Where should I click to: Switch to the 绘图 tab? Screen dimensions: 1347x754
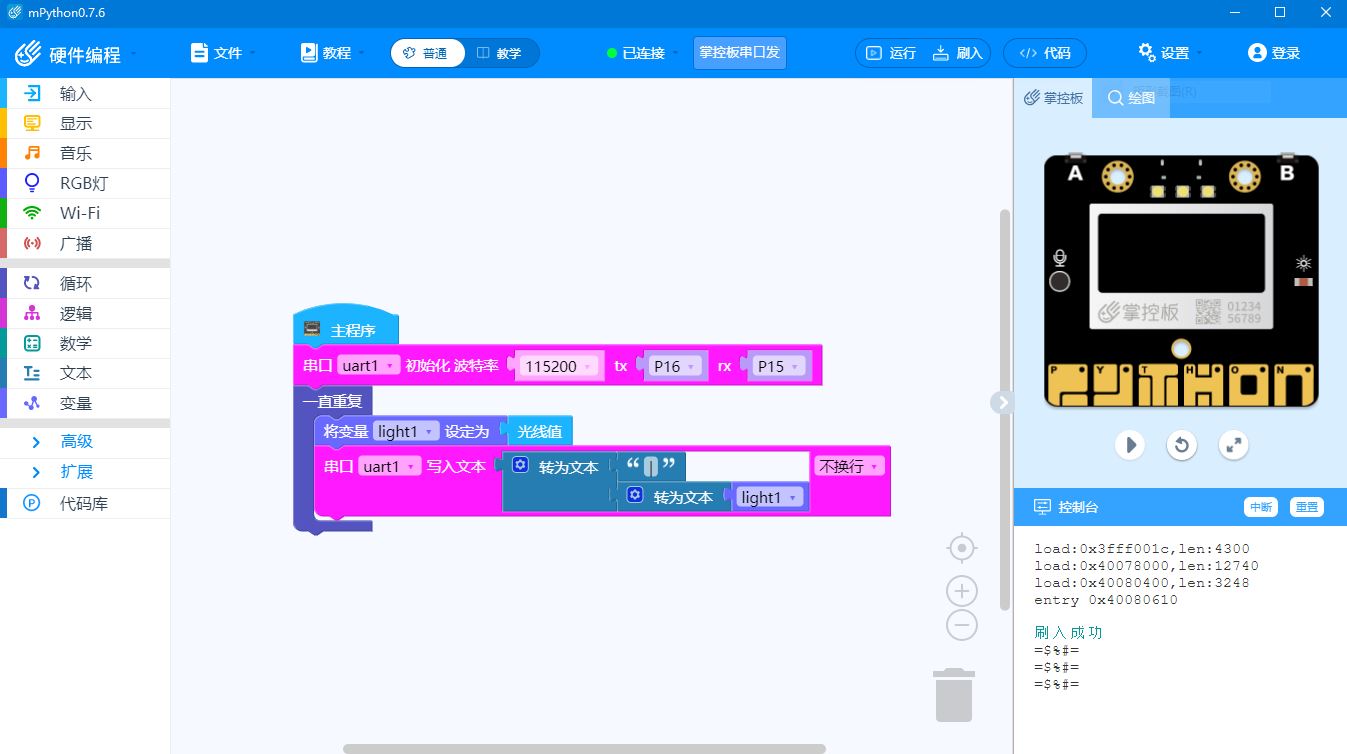coord(1131,98)
